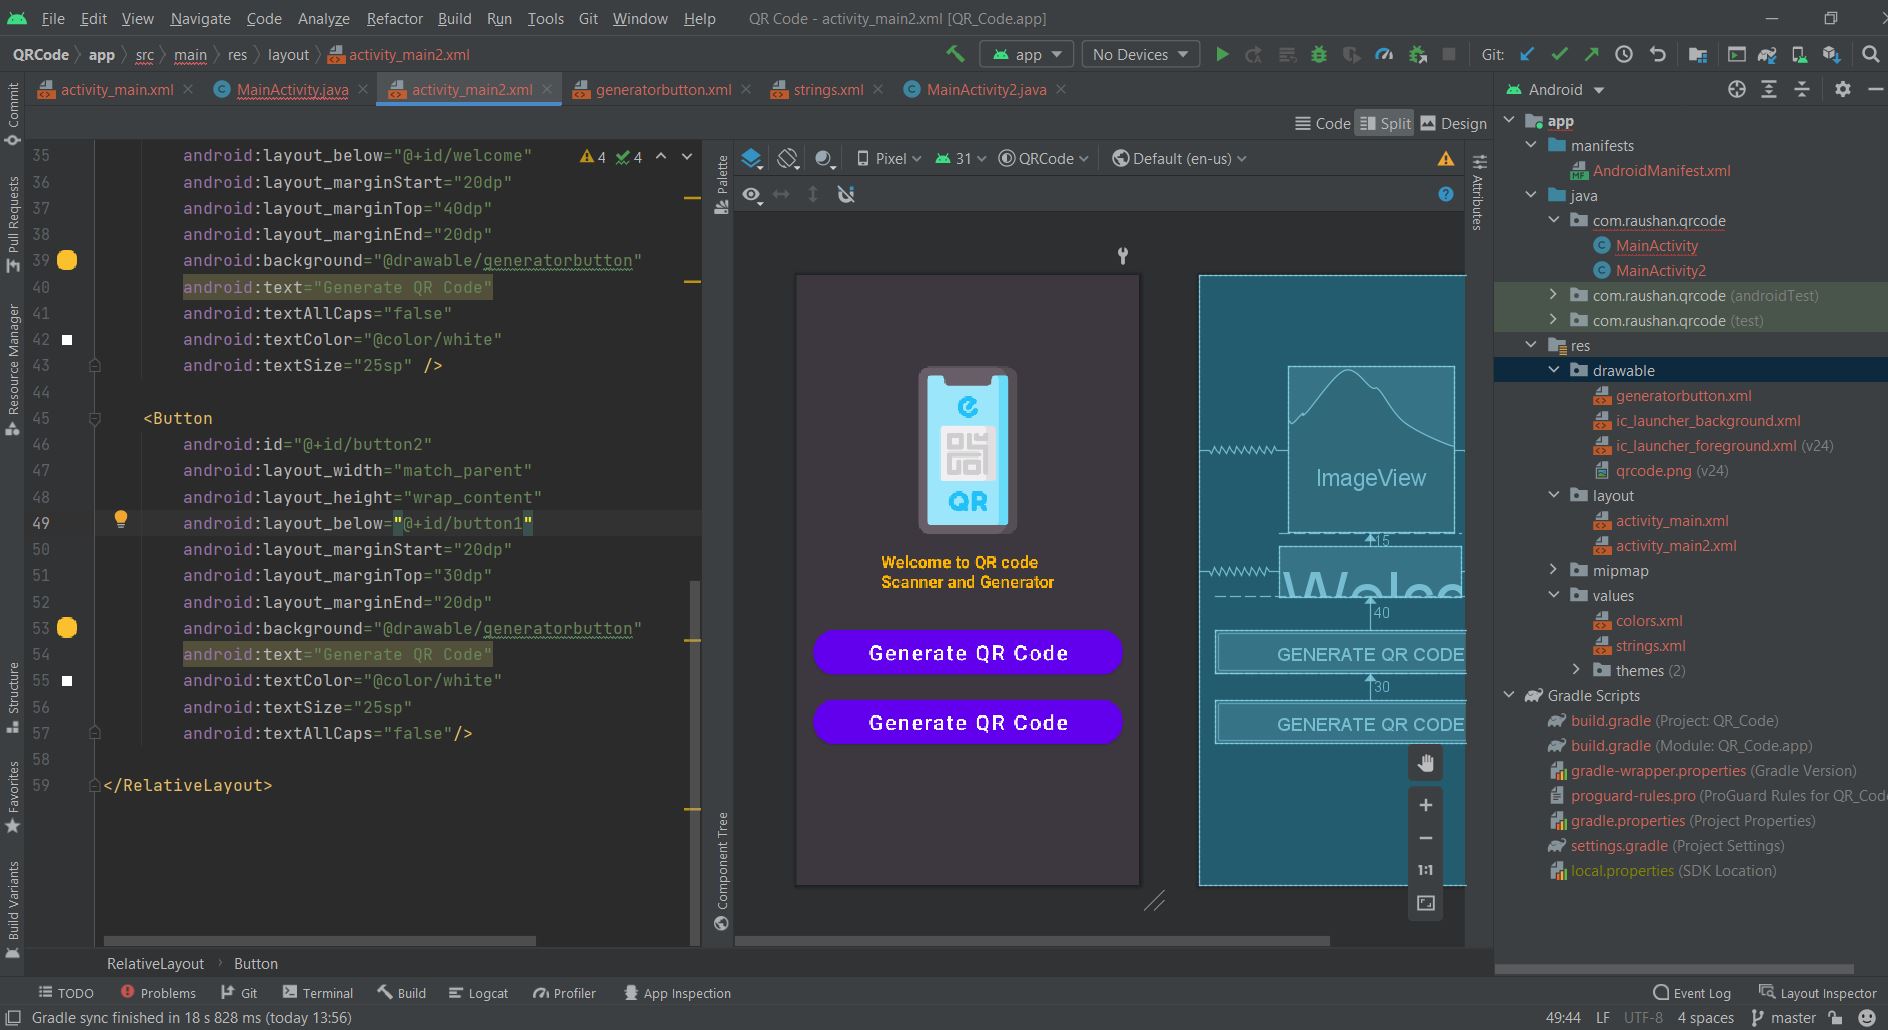Screen dimensions: 1888x1030
Task: Switch editor to Code view mode
Action: click(1322, 123)
